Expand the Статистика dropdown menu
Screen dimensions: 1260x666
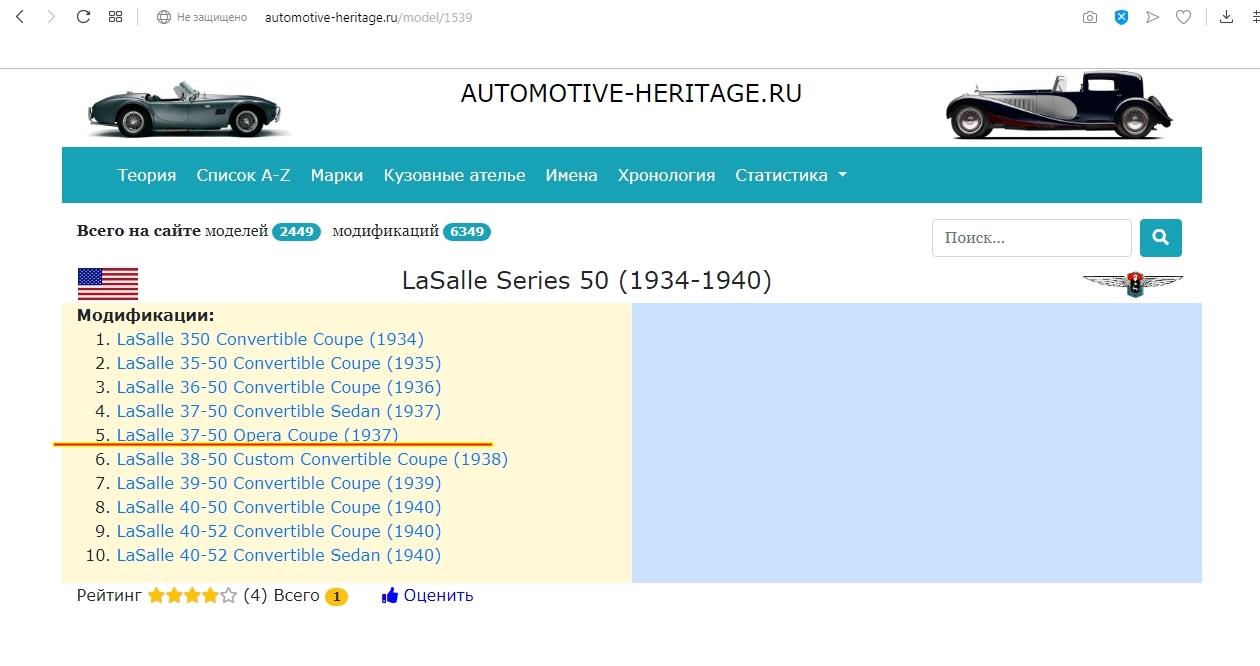pyautogui.click(x=790, y=175)
